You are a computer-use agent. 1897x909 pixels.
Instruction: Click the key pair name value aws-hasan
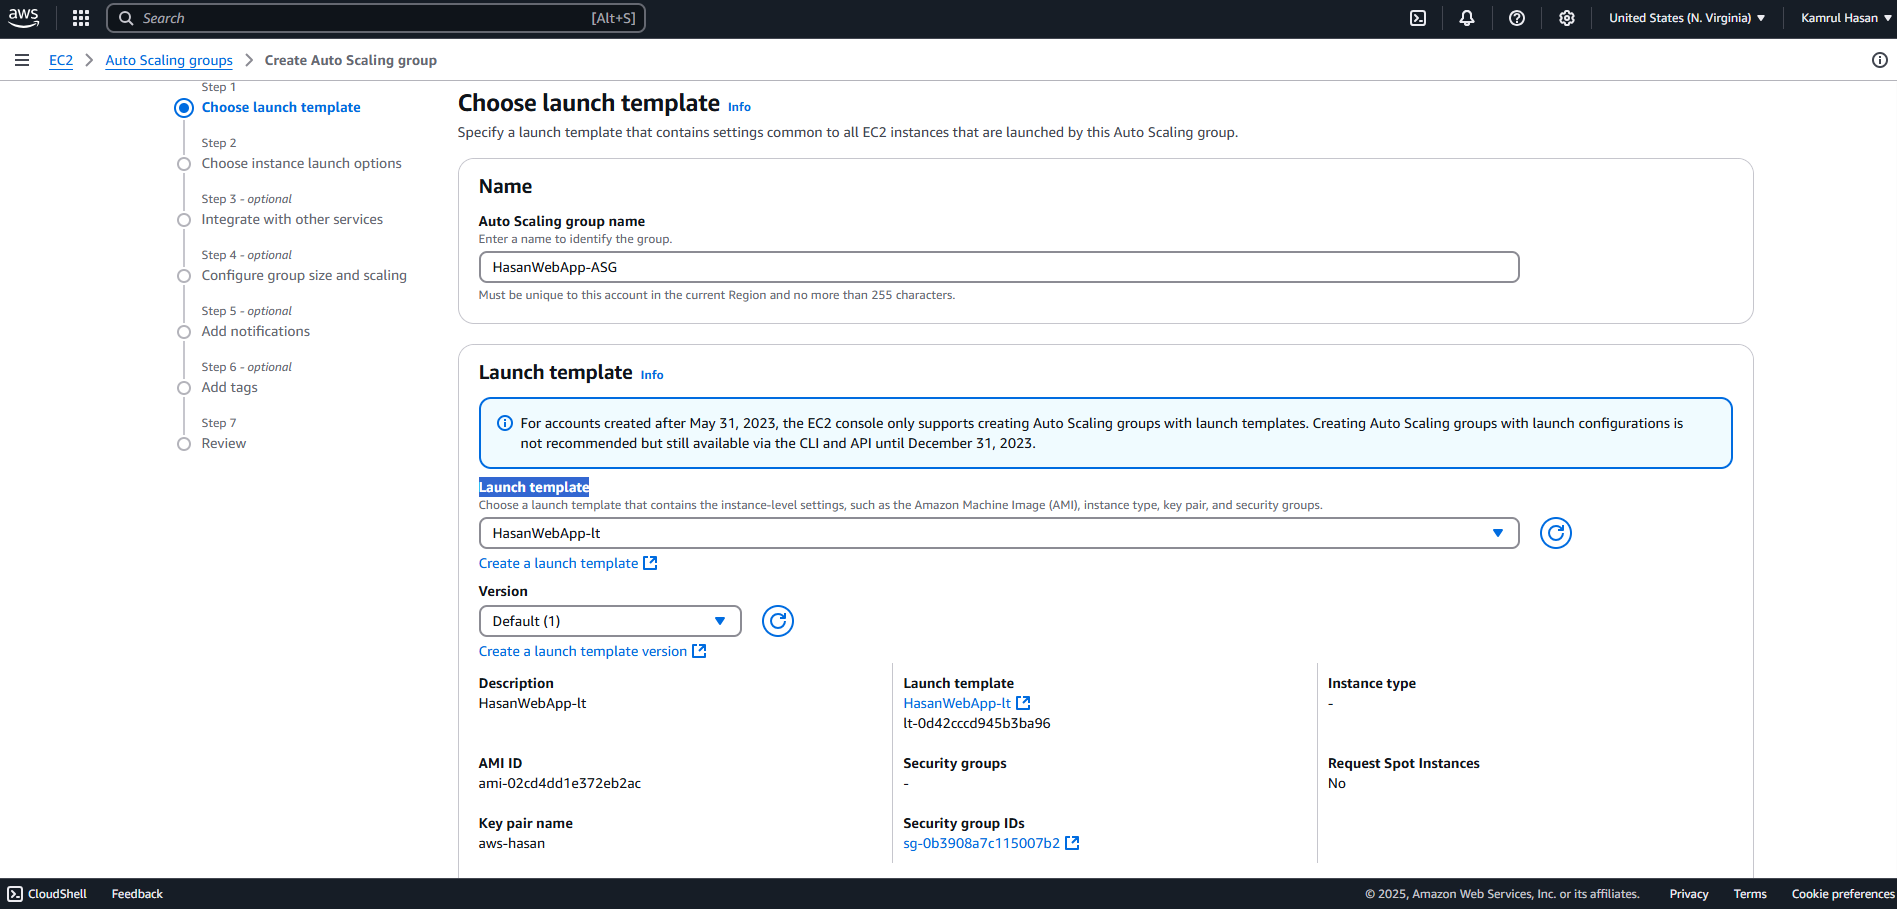coord(512,843)
